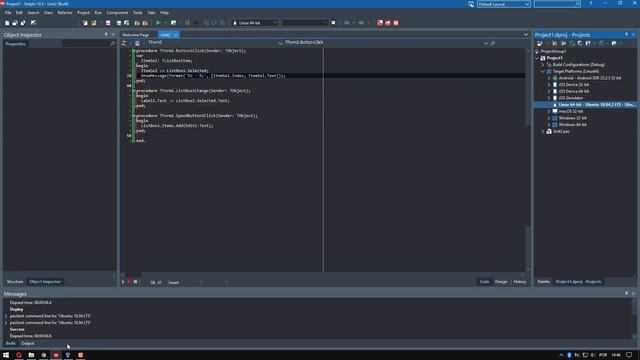
Task: Pin the Projects panel
Action: (627, 35)
